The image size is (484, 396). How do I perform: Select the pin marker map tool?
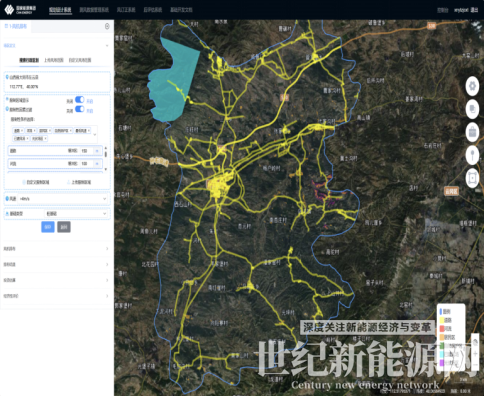[472, 155]
